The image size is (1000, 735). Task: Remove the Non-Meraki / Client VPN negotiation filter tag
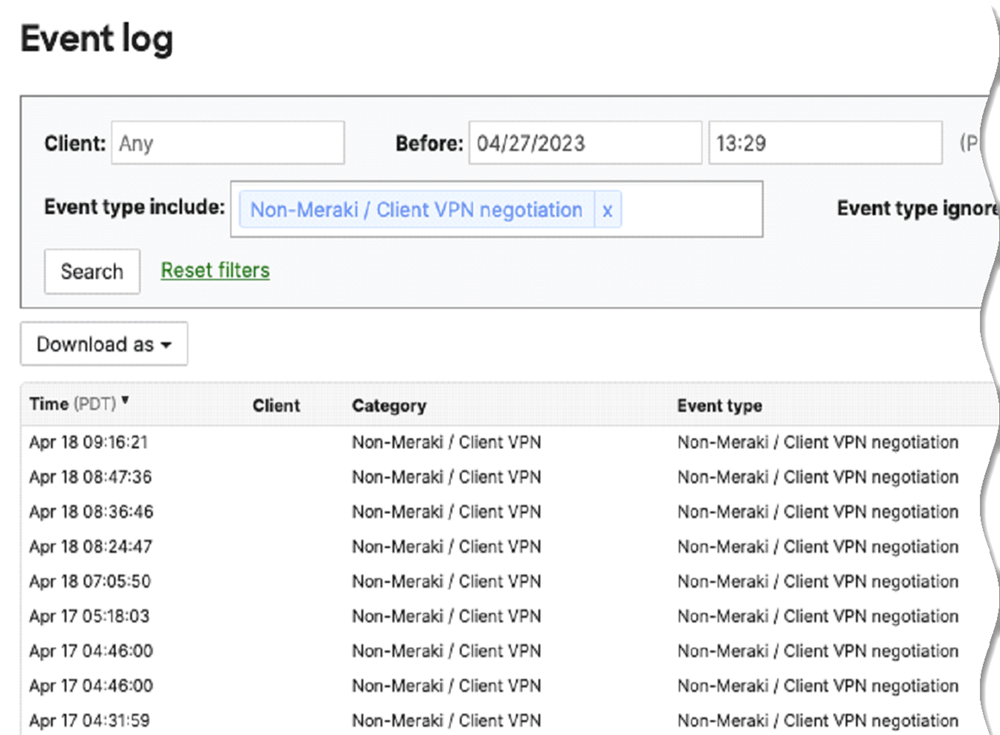(607, 210)
